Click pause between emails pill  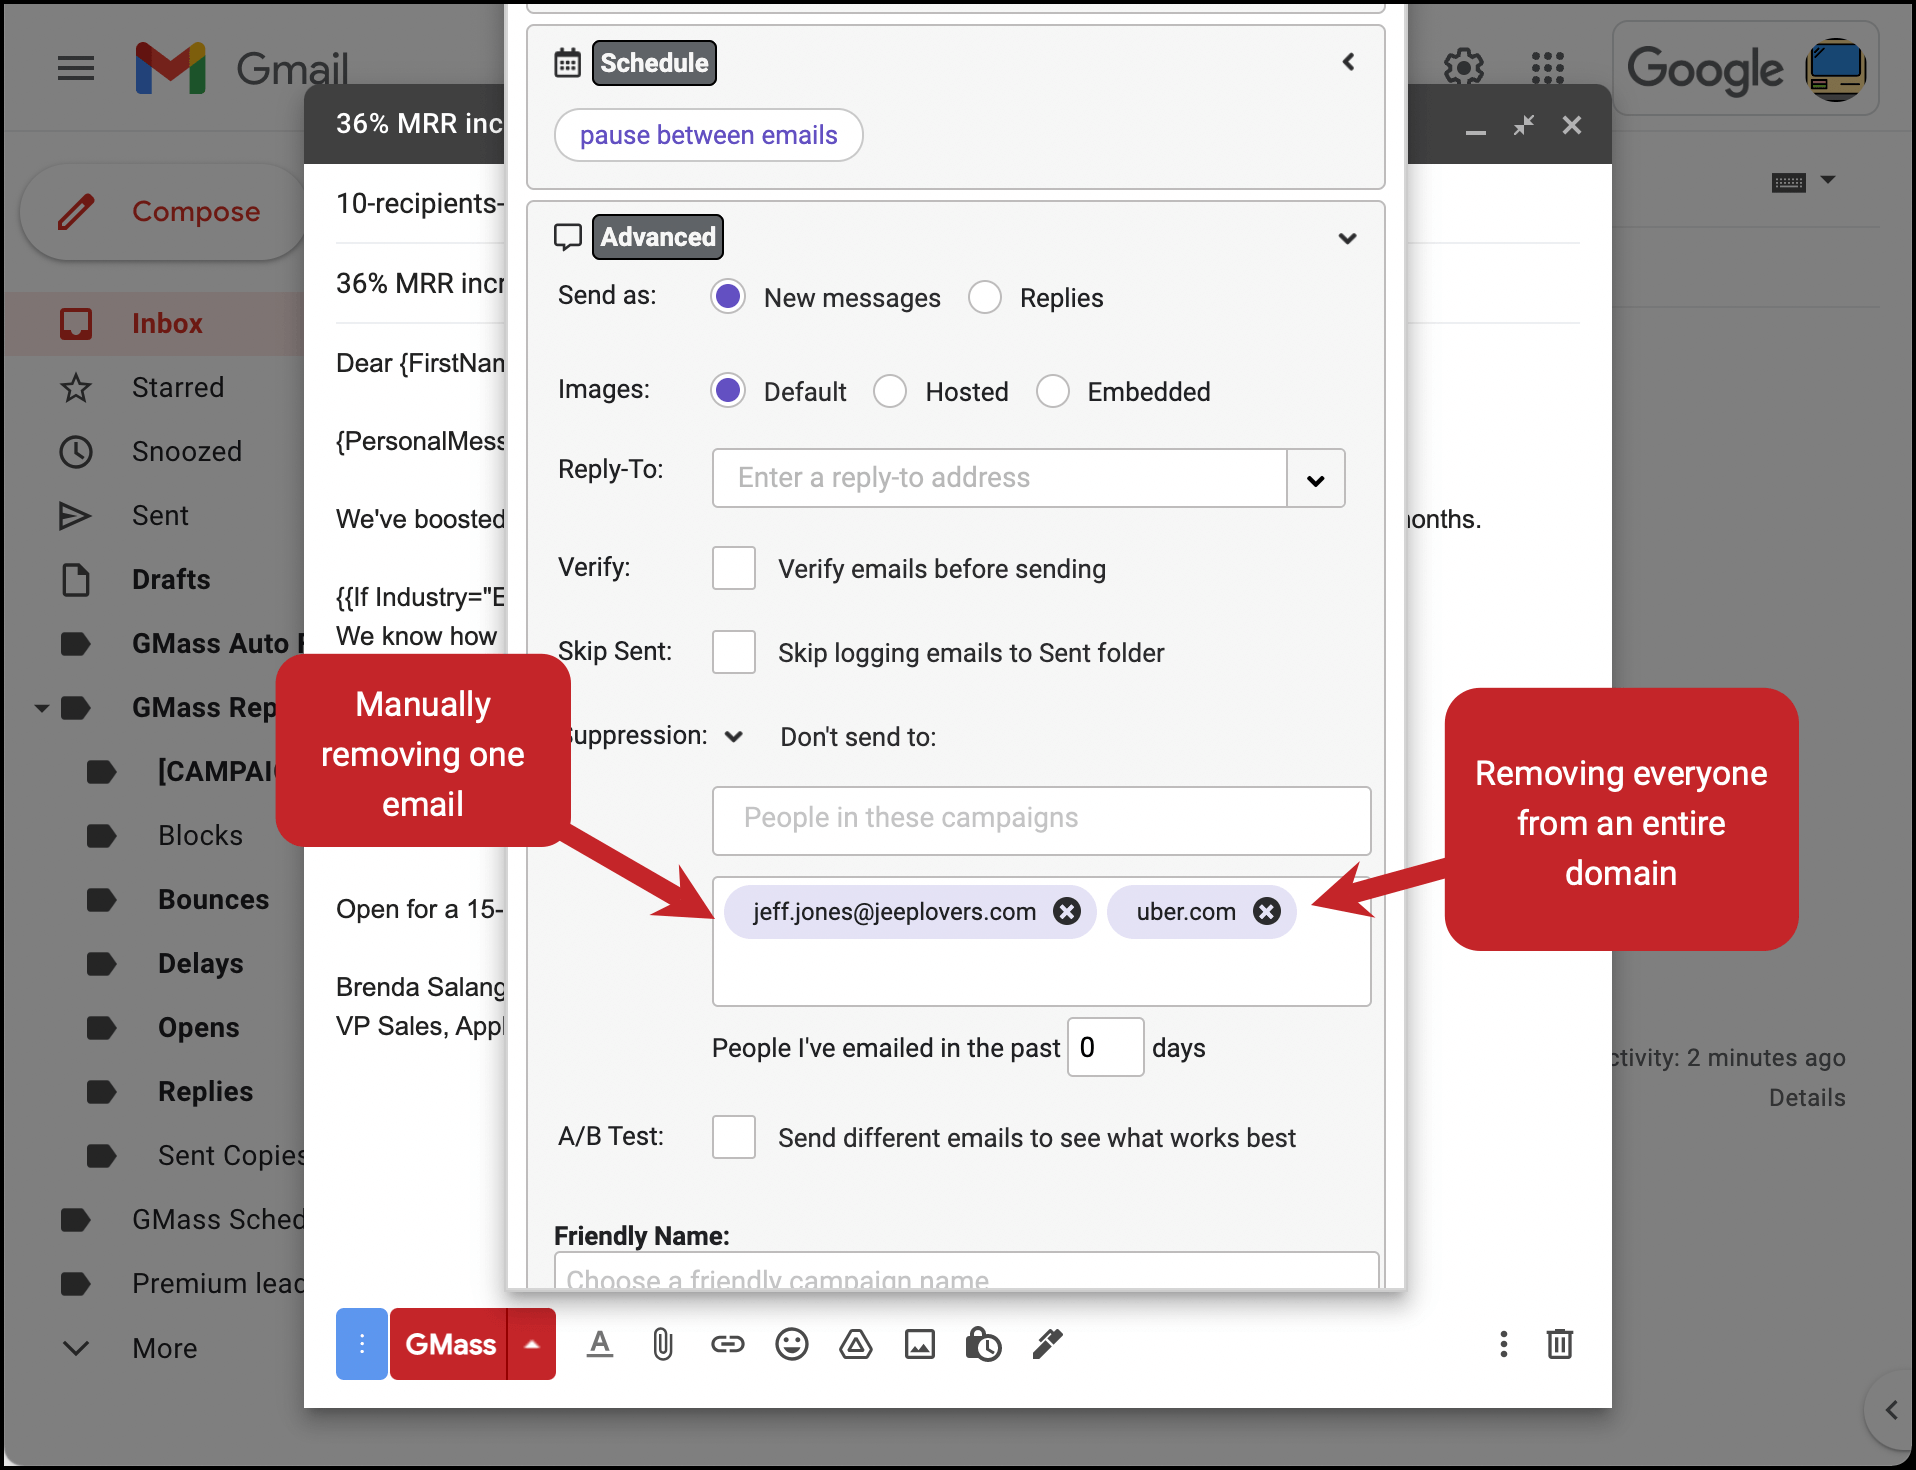pyautogui.click(x=708, y=135)
